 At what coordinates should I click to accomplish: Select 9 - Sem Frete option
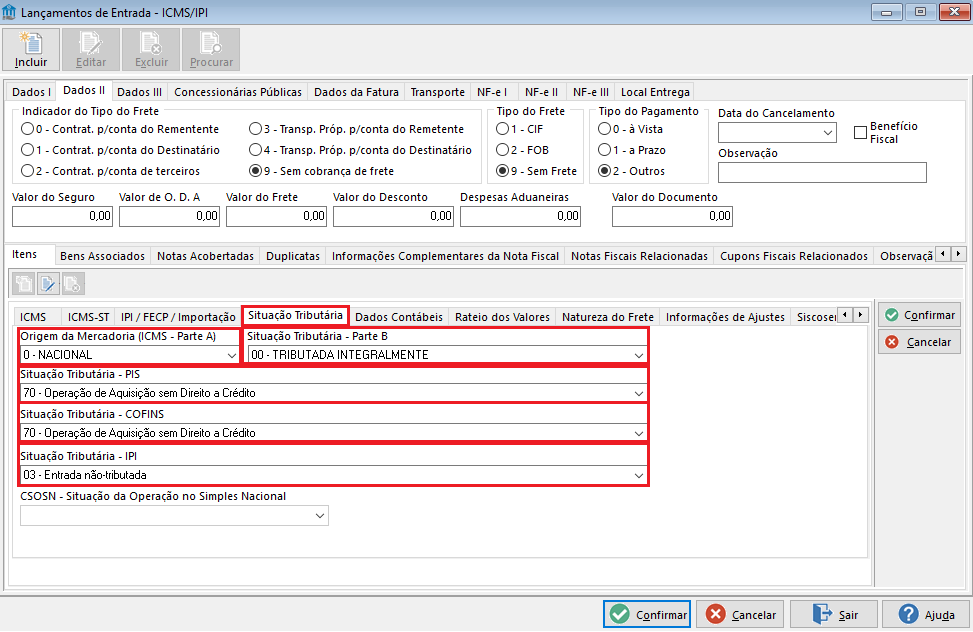point(536,171)
